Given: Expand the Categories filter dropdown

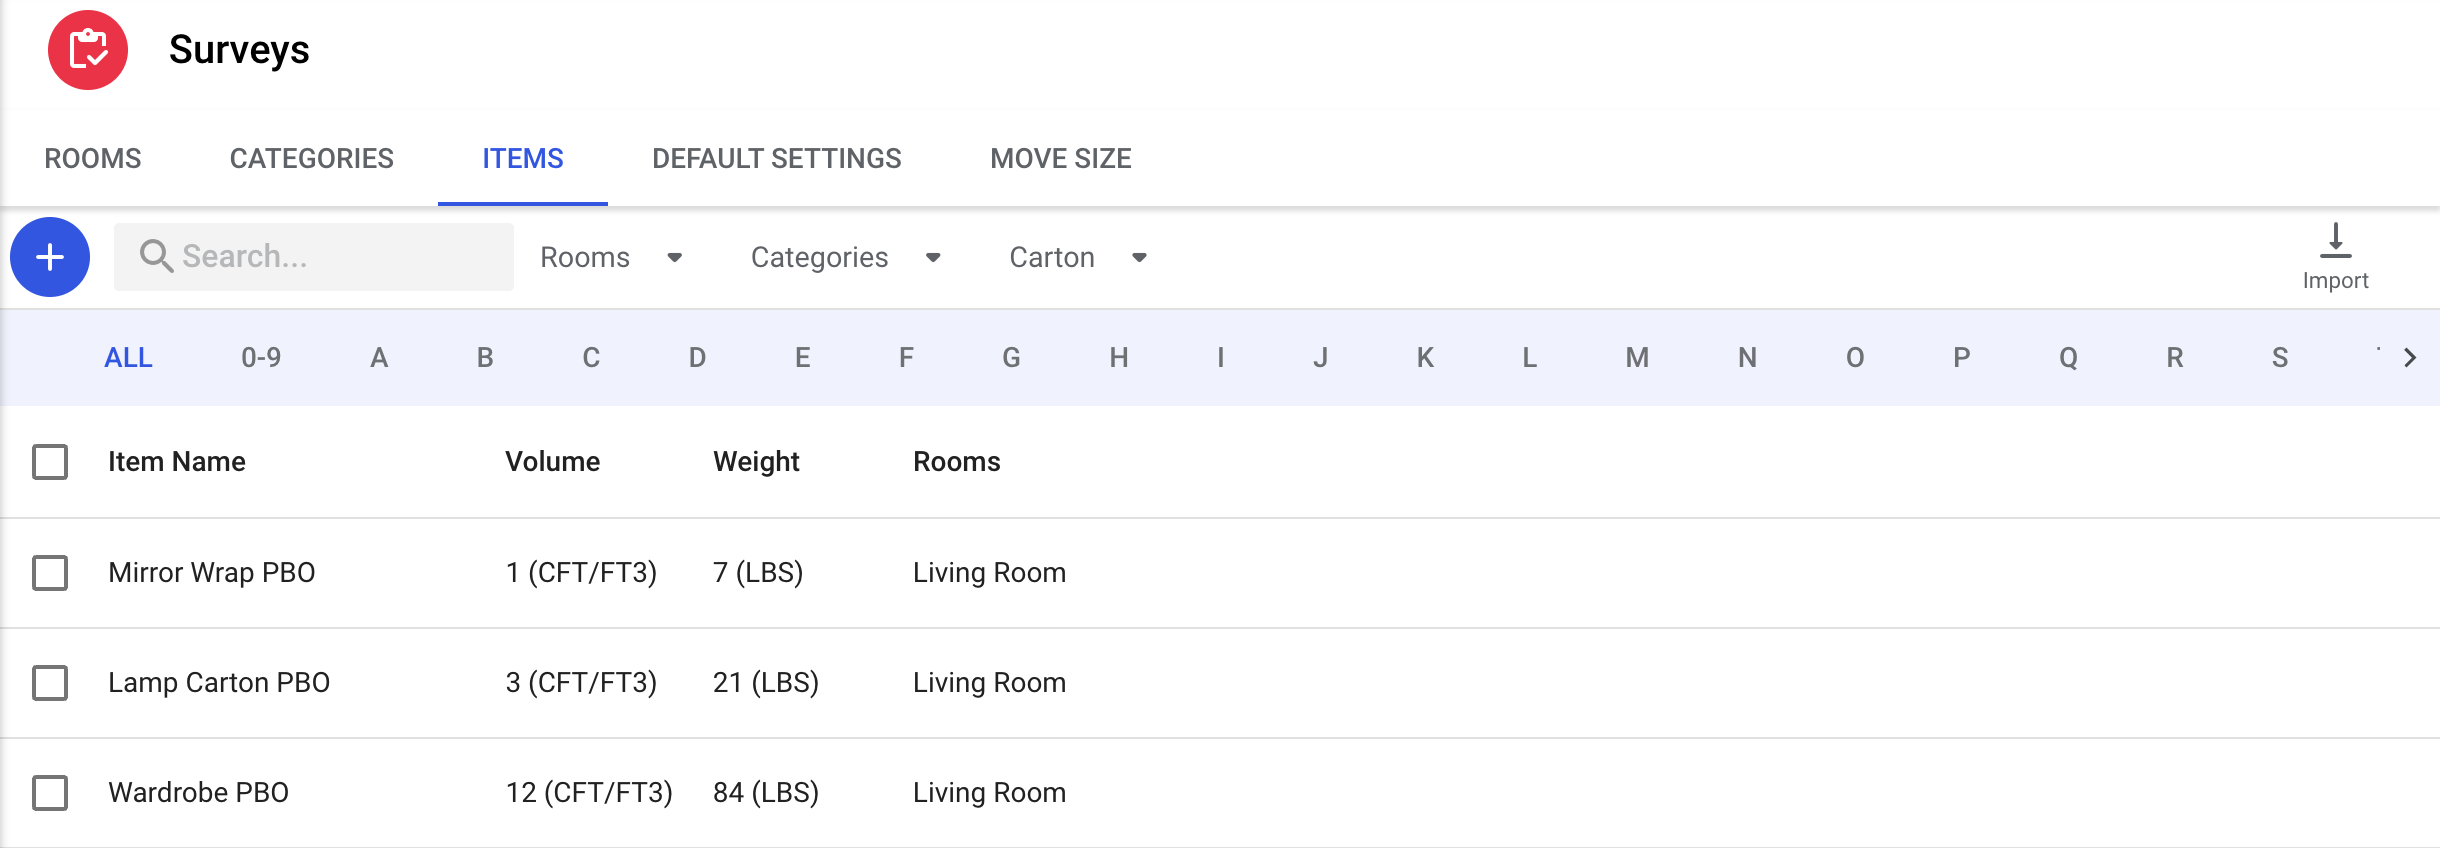Looking at the screenshot, I should click(845, 258).
